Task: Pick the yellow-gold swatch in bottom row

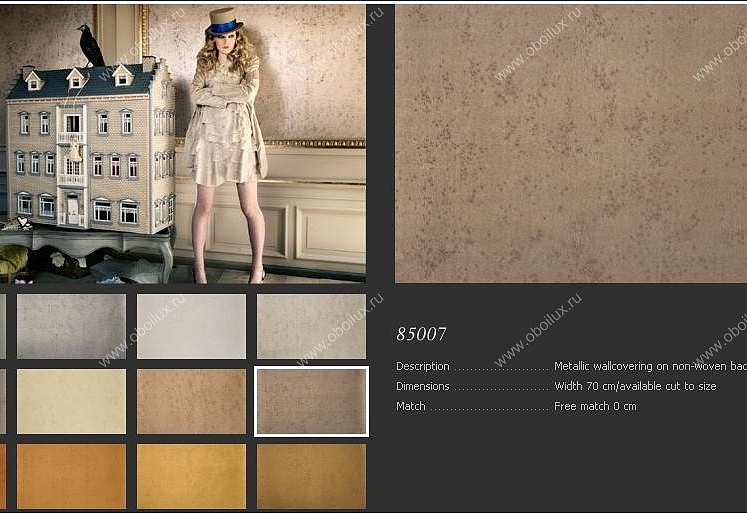Action: 192,476
